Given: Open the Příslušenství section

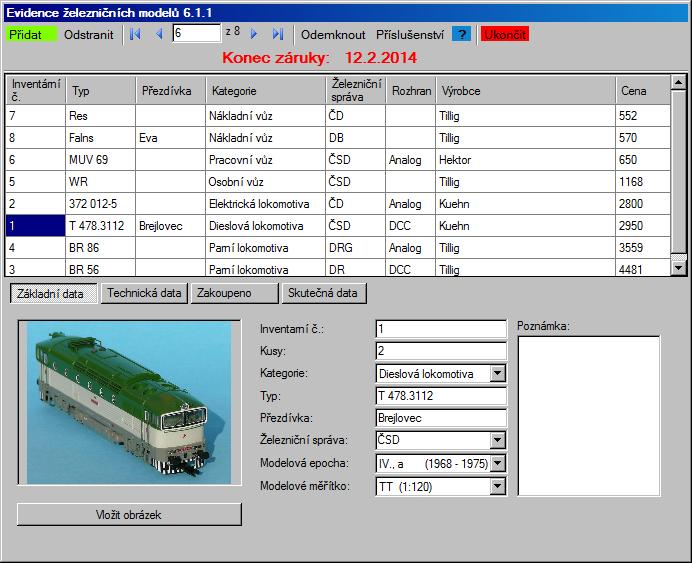Looking at the screenshot, I should coord(410,34).
